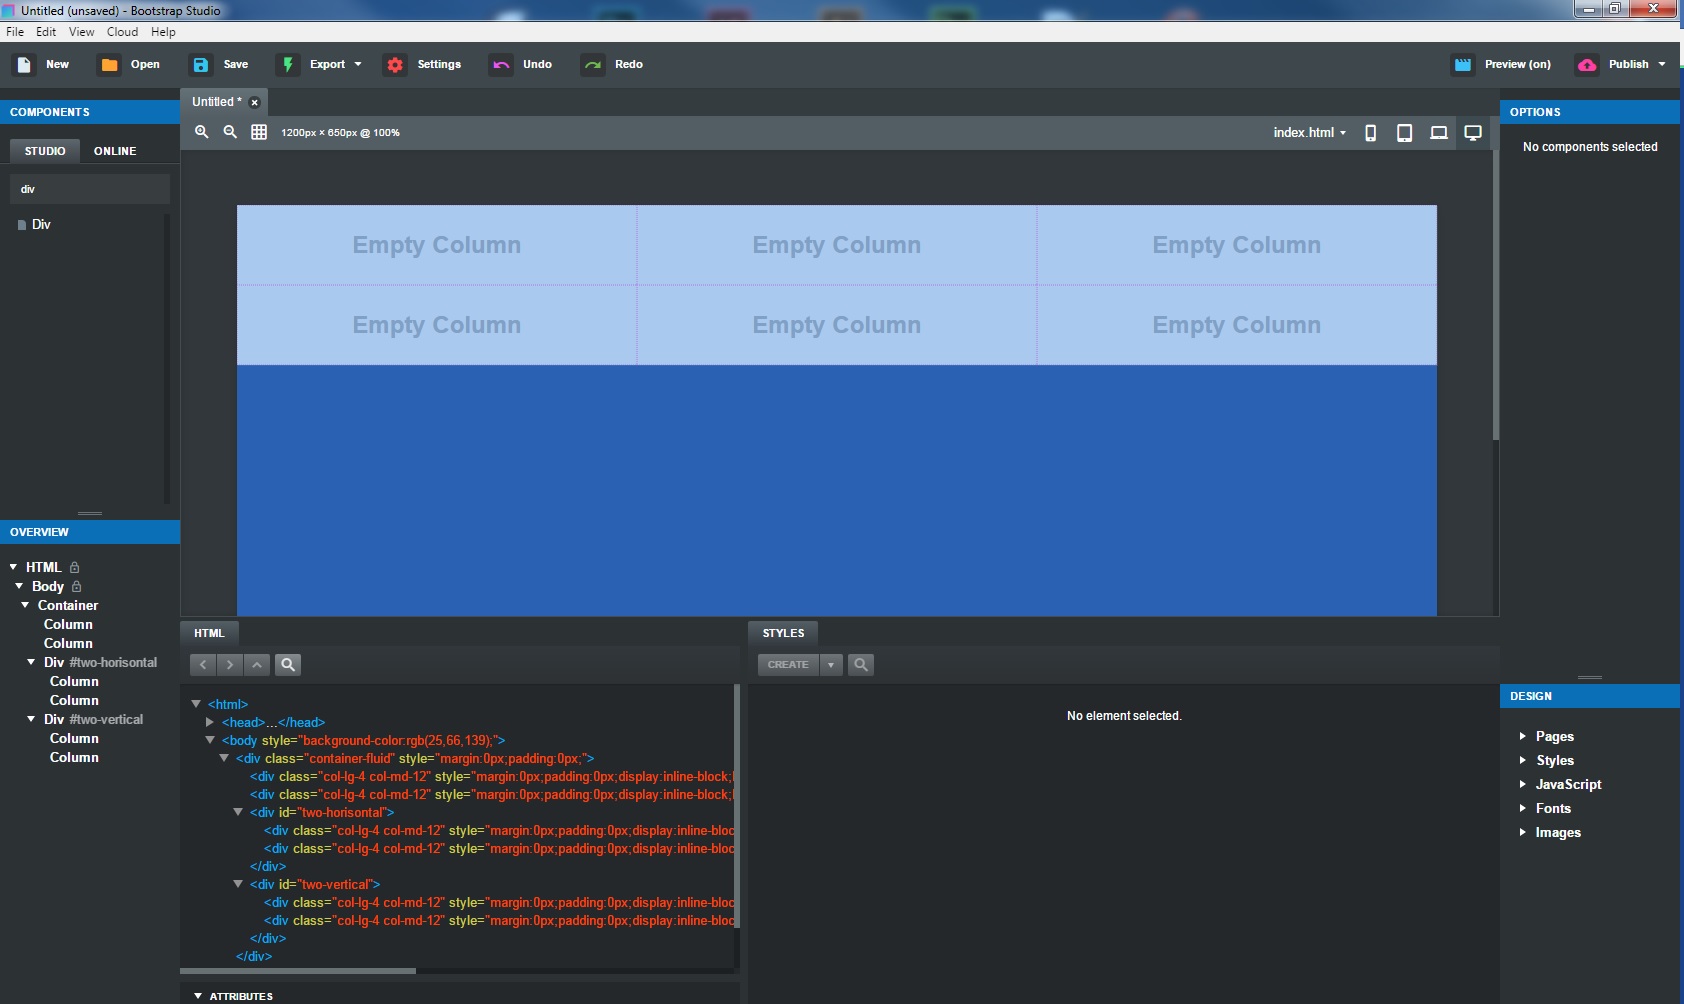Click the Redo arrow icon
The width and height of the screenshot is (1684, 1004).
tap(593, 64)
